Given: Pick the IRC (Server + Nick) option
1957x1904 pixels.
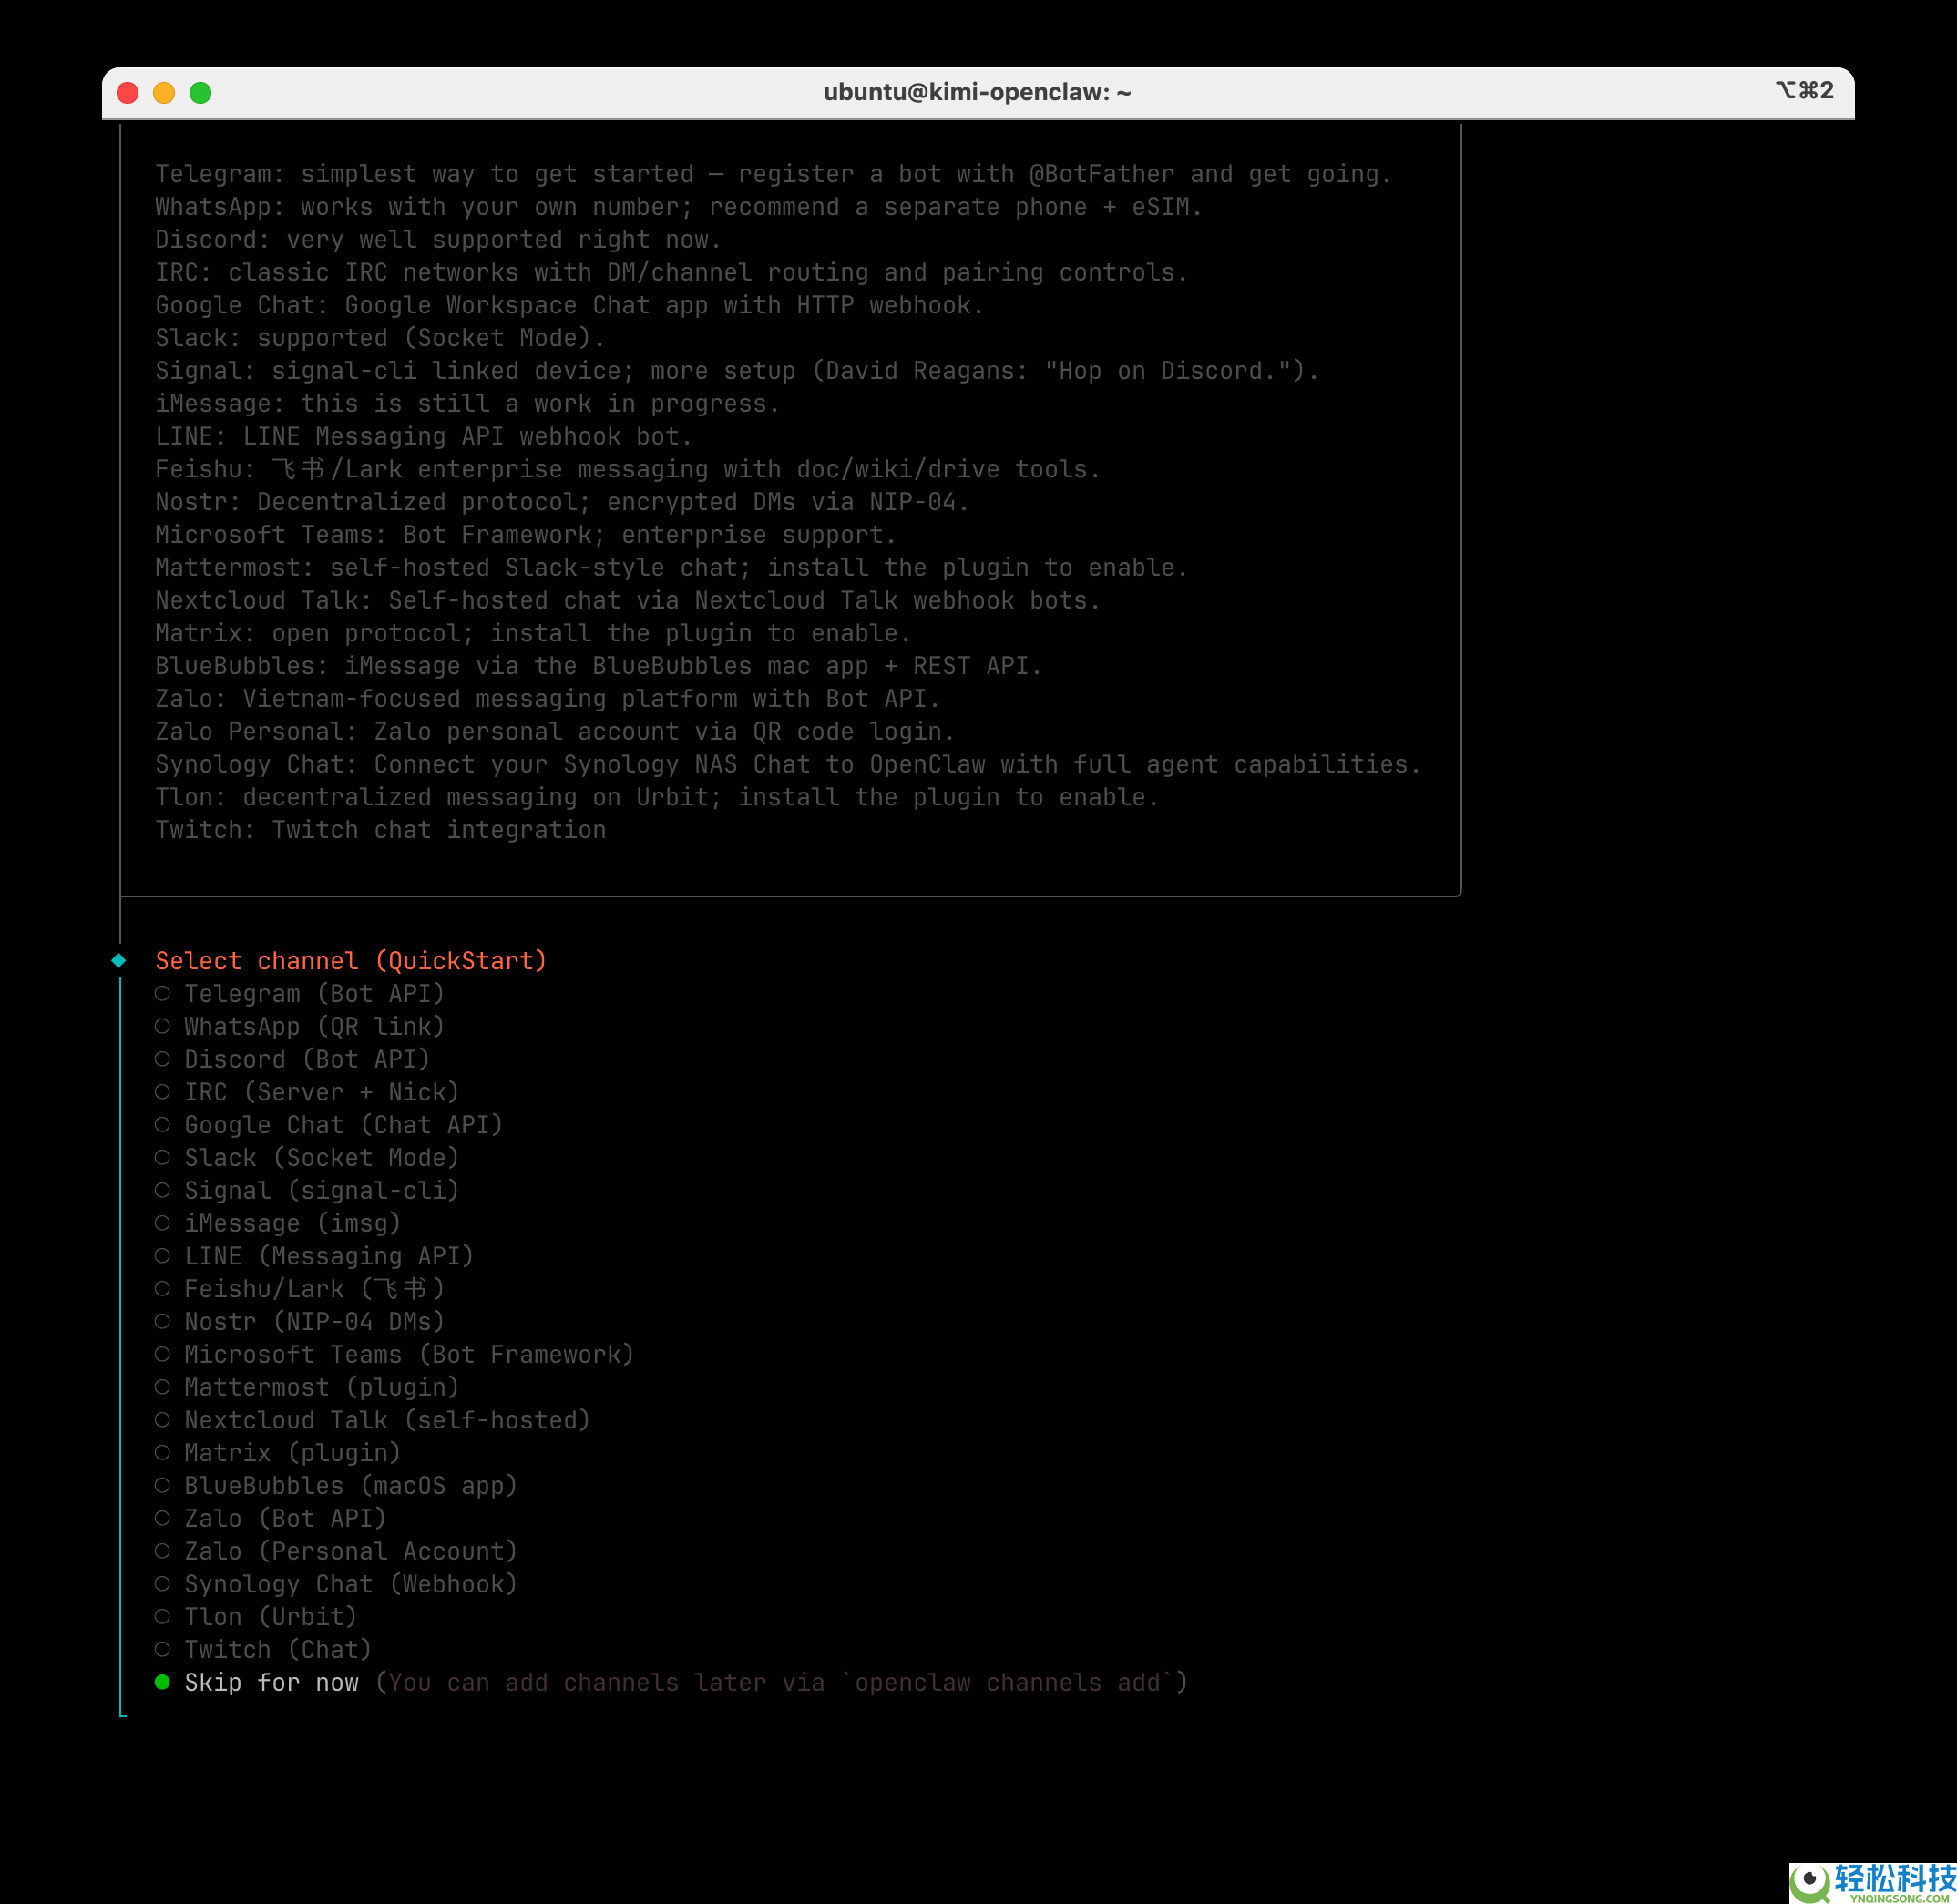Looking at the screenshot, I should tap(307, 1092).
